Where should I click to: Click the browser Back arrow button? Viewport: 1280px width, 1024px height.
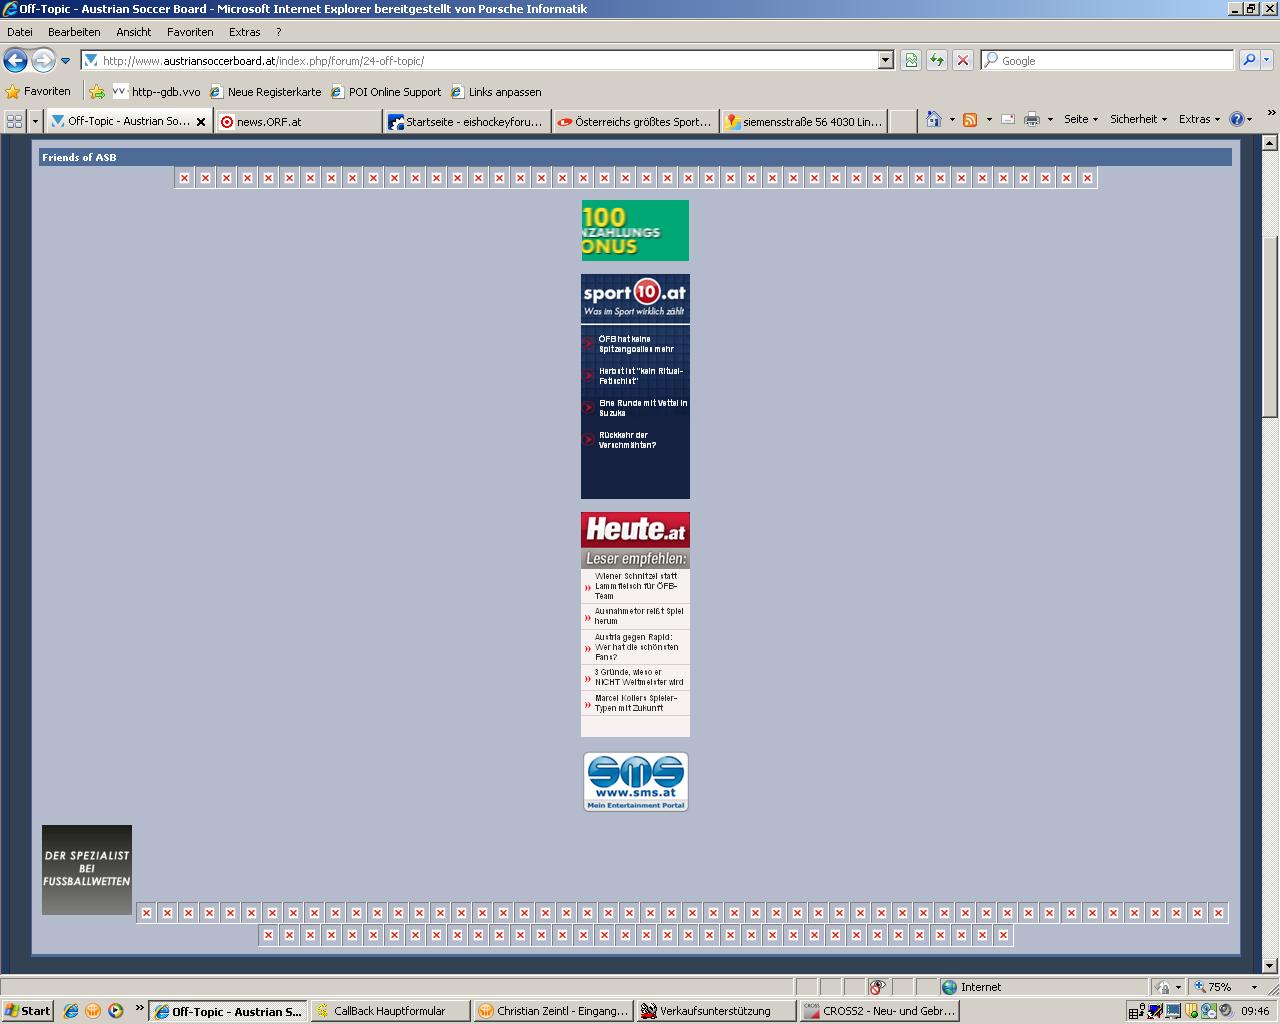coord(15,61)
